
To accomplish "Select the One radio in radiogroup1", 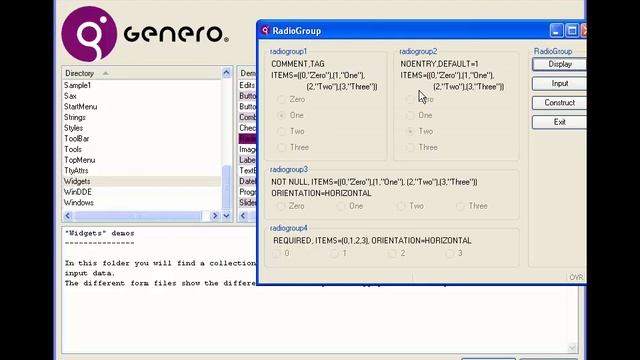I will [281, 115].
